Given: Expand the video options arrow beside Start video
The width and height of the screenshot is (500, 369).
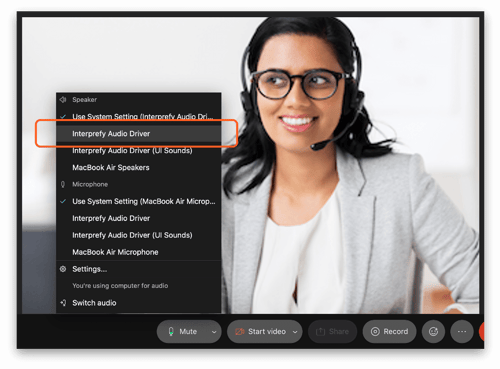Looking at the screenshot, I should tap(295, 332).
